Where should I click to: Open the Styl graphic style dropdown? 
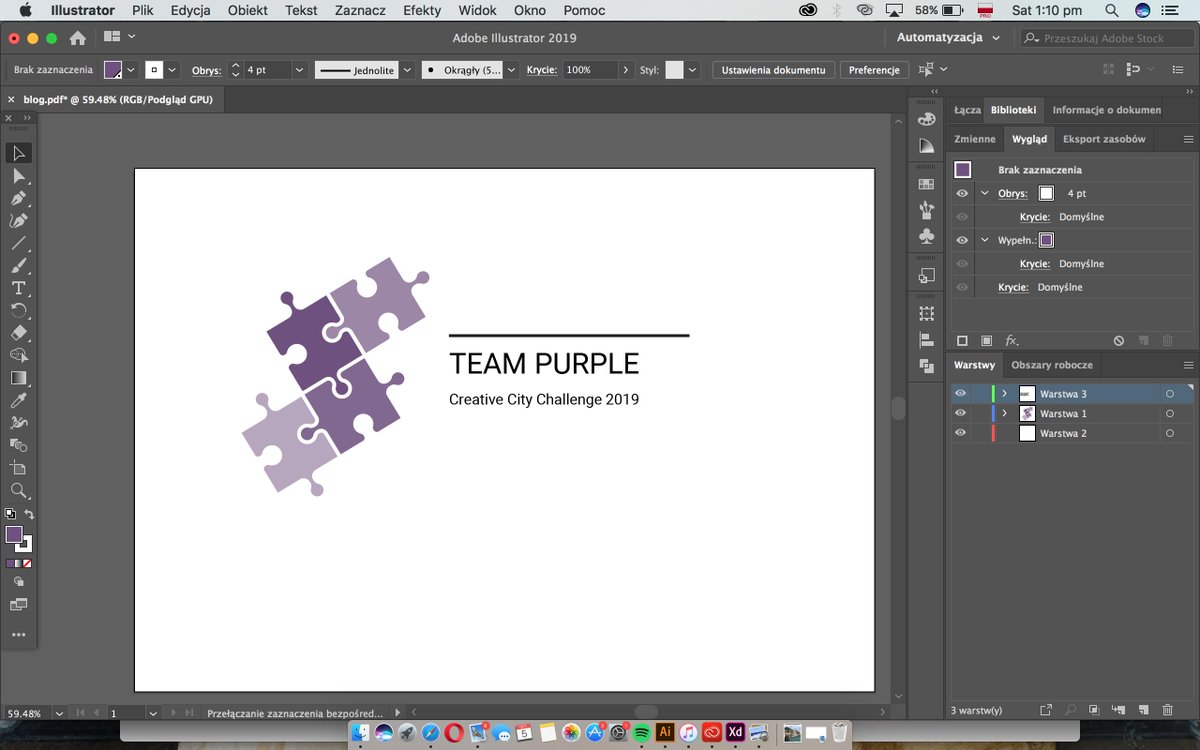(x=691, y=70)
